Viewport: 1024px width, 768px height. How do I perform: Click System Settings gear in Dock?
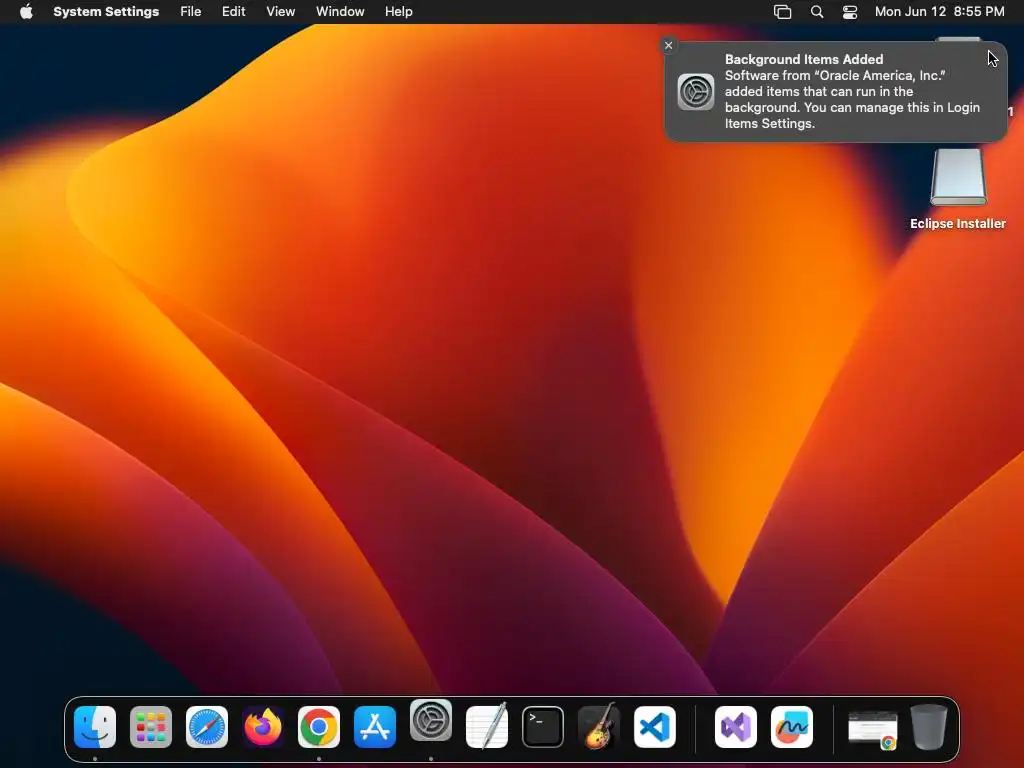coord(431,720)
